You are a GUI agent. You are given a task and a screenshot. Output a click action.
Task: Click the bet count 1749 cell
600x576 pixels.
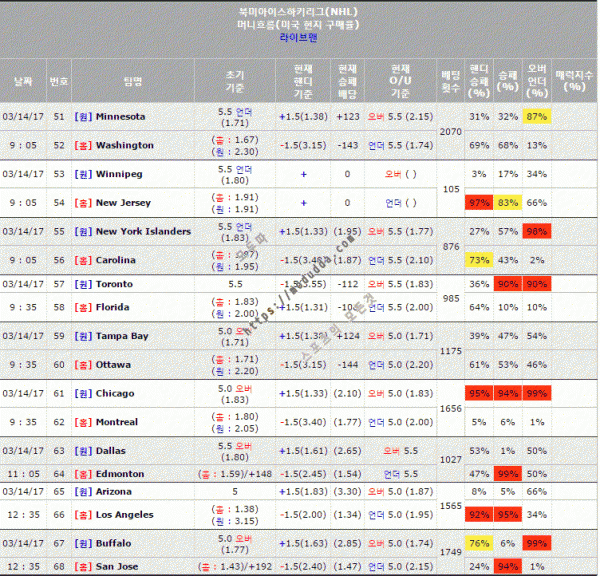[x=450, y=552]
